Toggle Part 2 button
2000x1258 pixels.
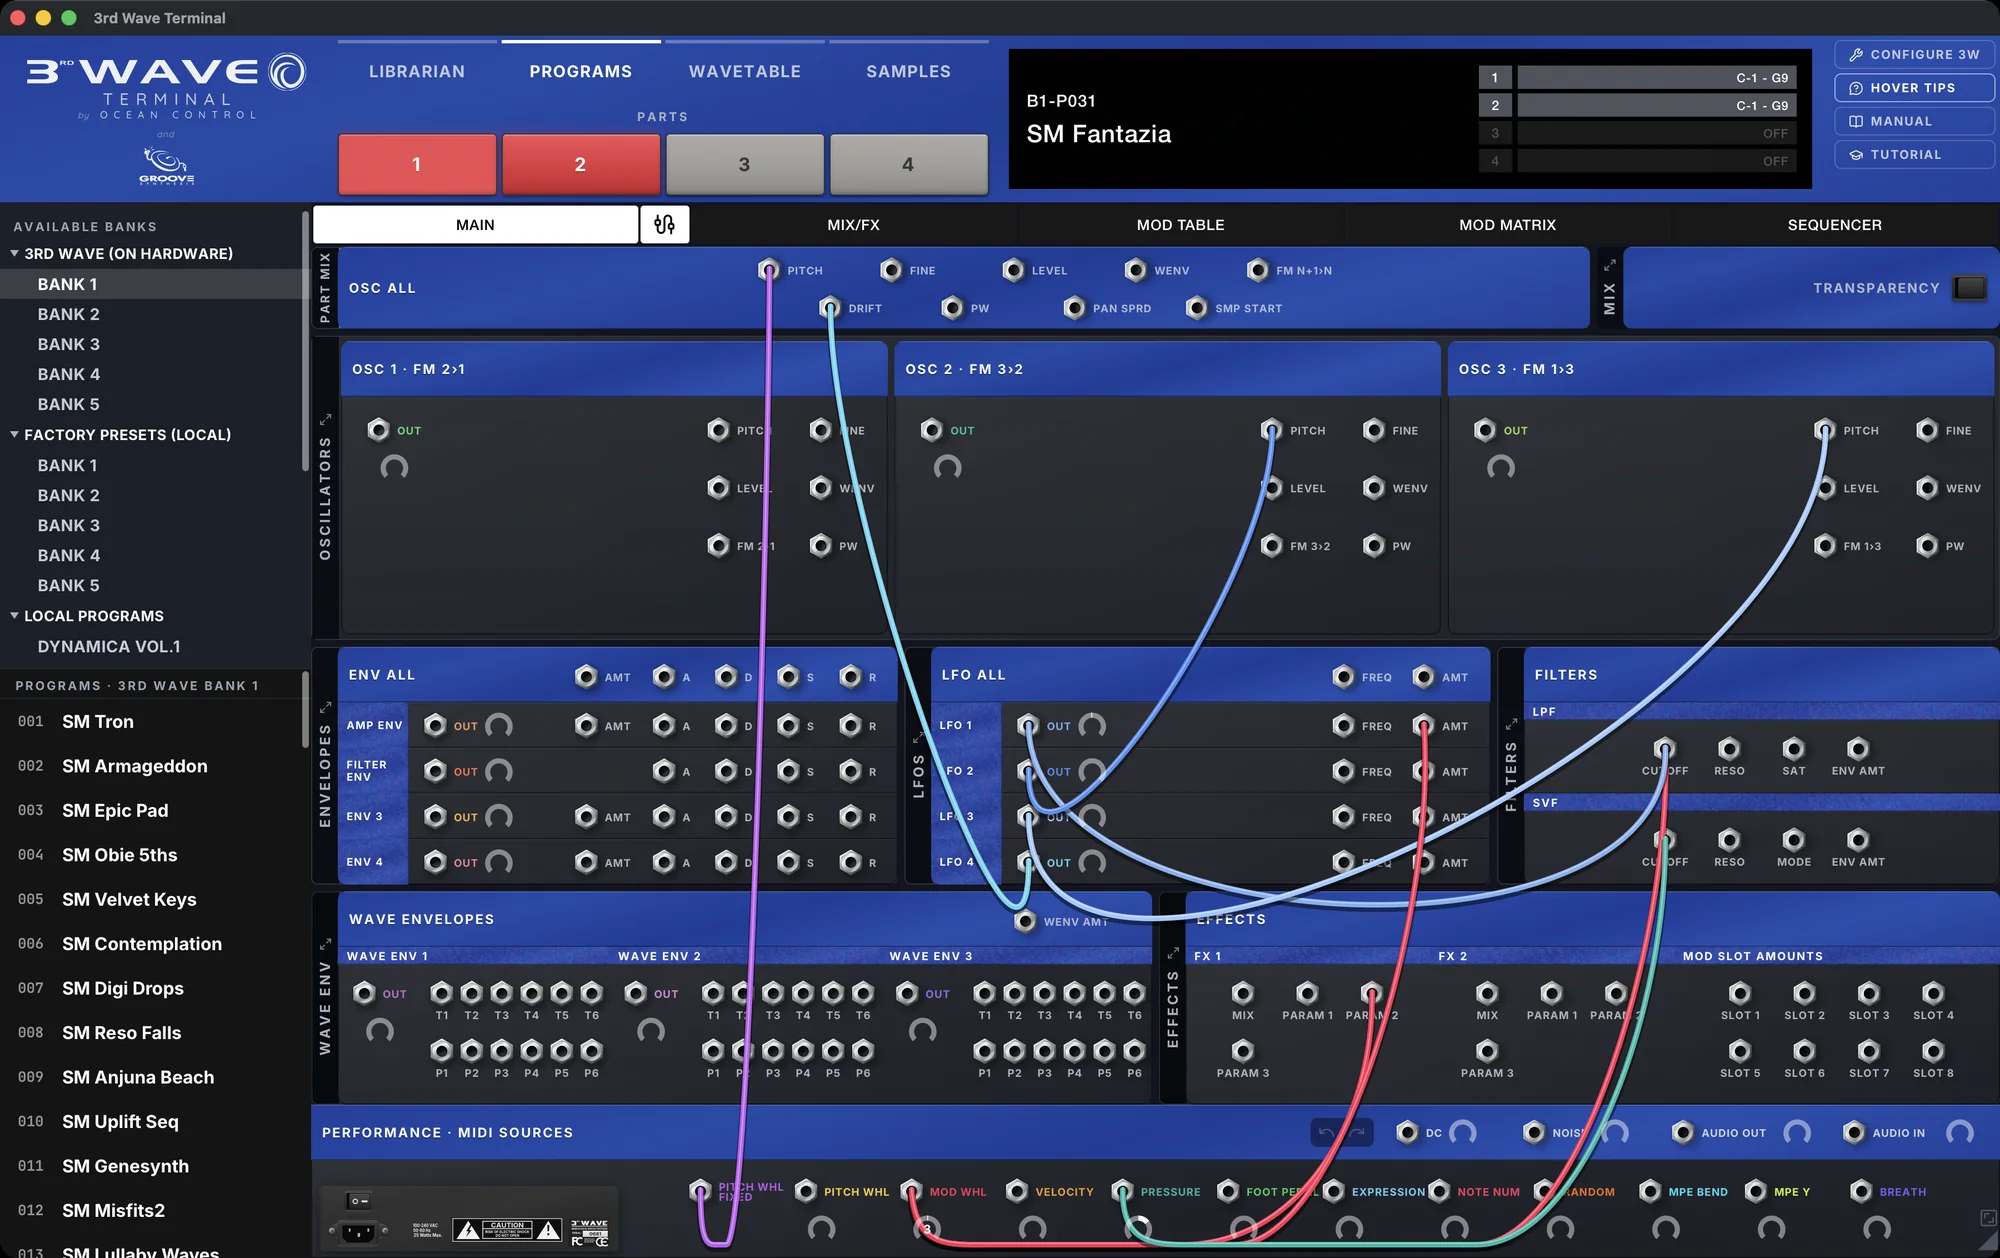click(581, 164)
